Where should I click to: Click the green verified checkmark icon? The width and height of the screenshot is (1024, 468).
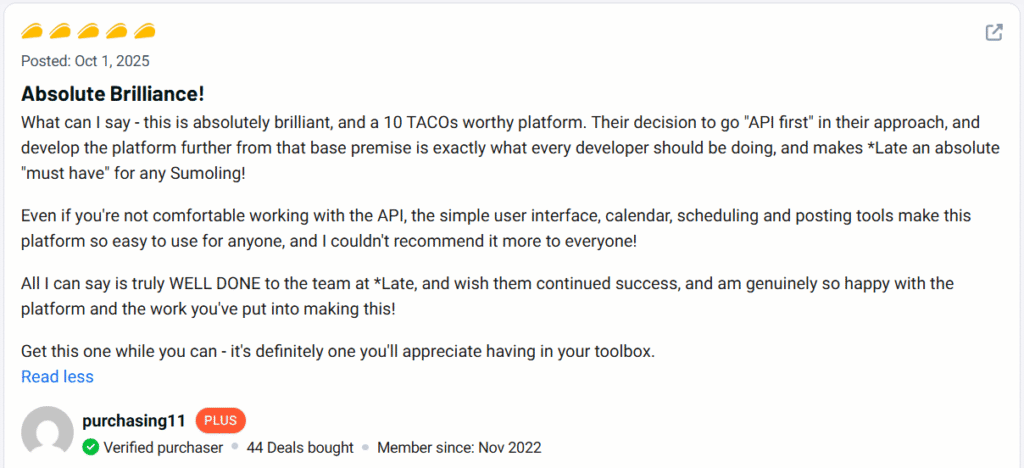point(91,447)
